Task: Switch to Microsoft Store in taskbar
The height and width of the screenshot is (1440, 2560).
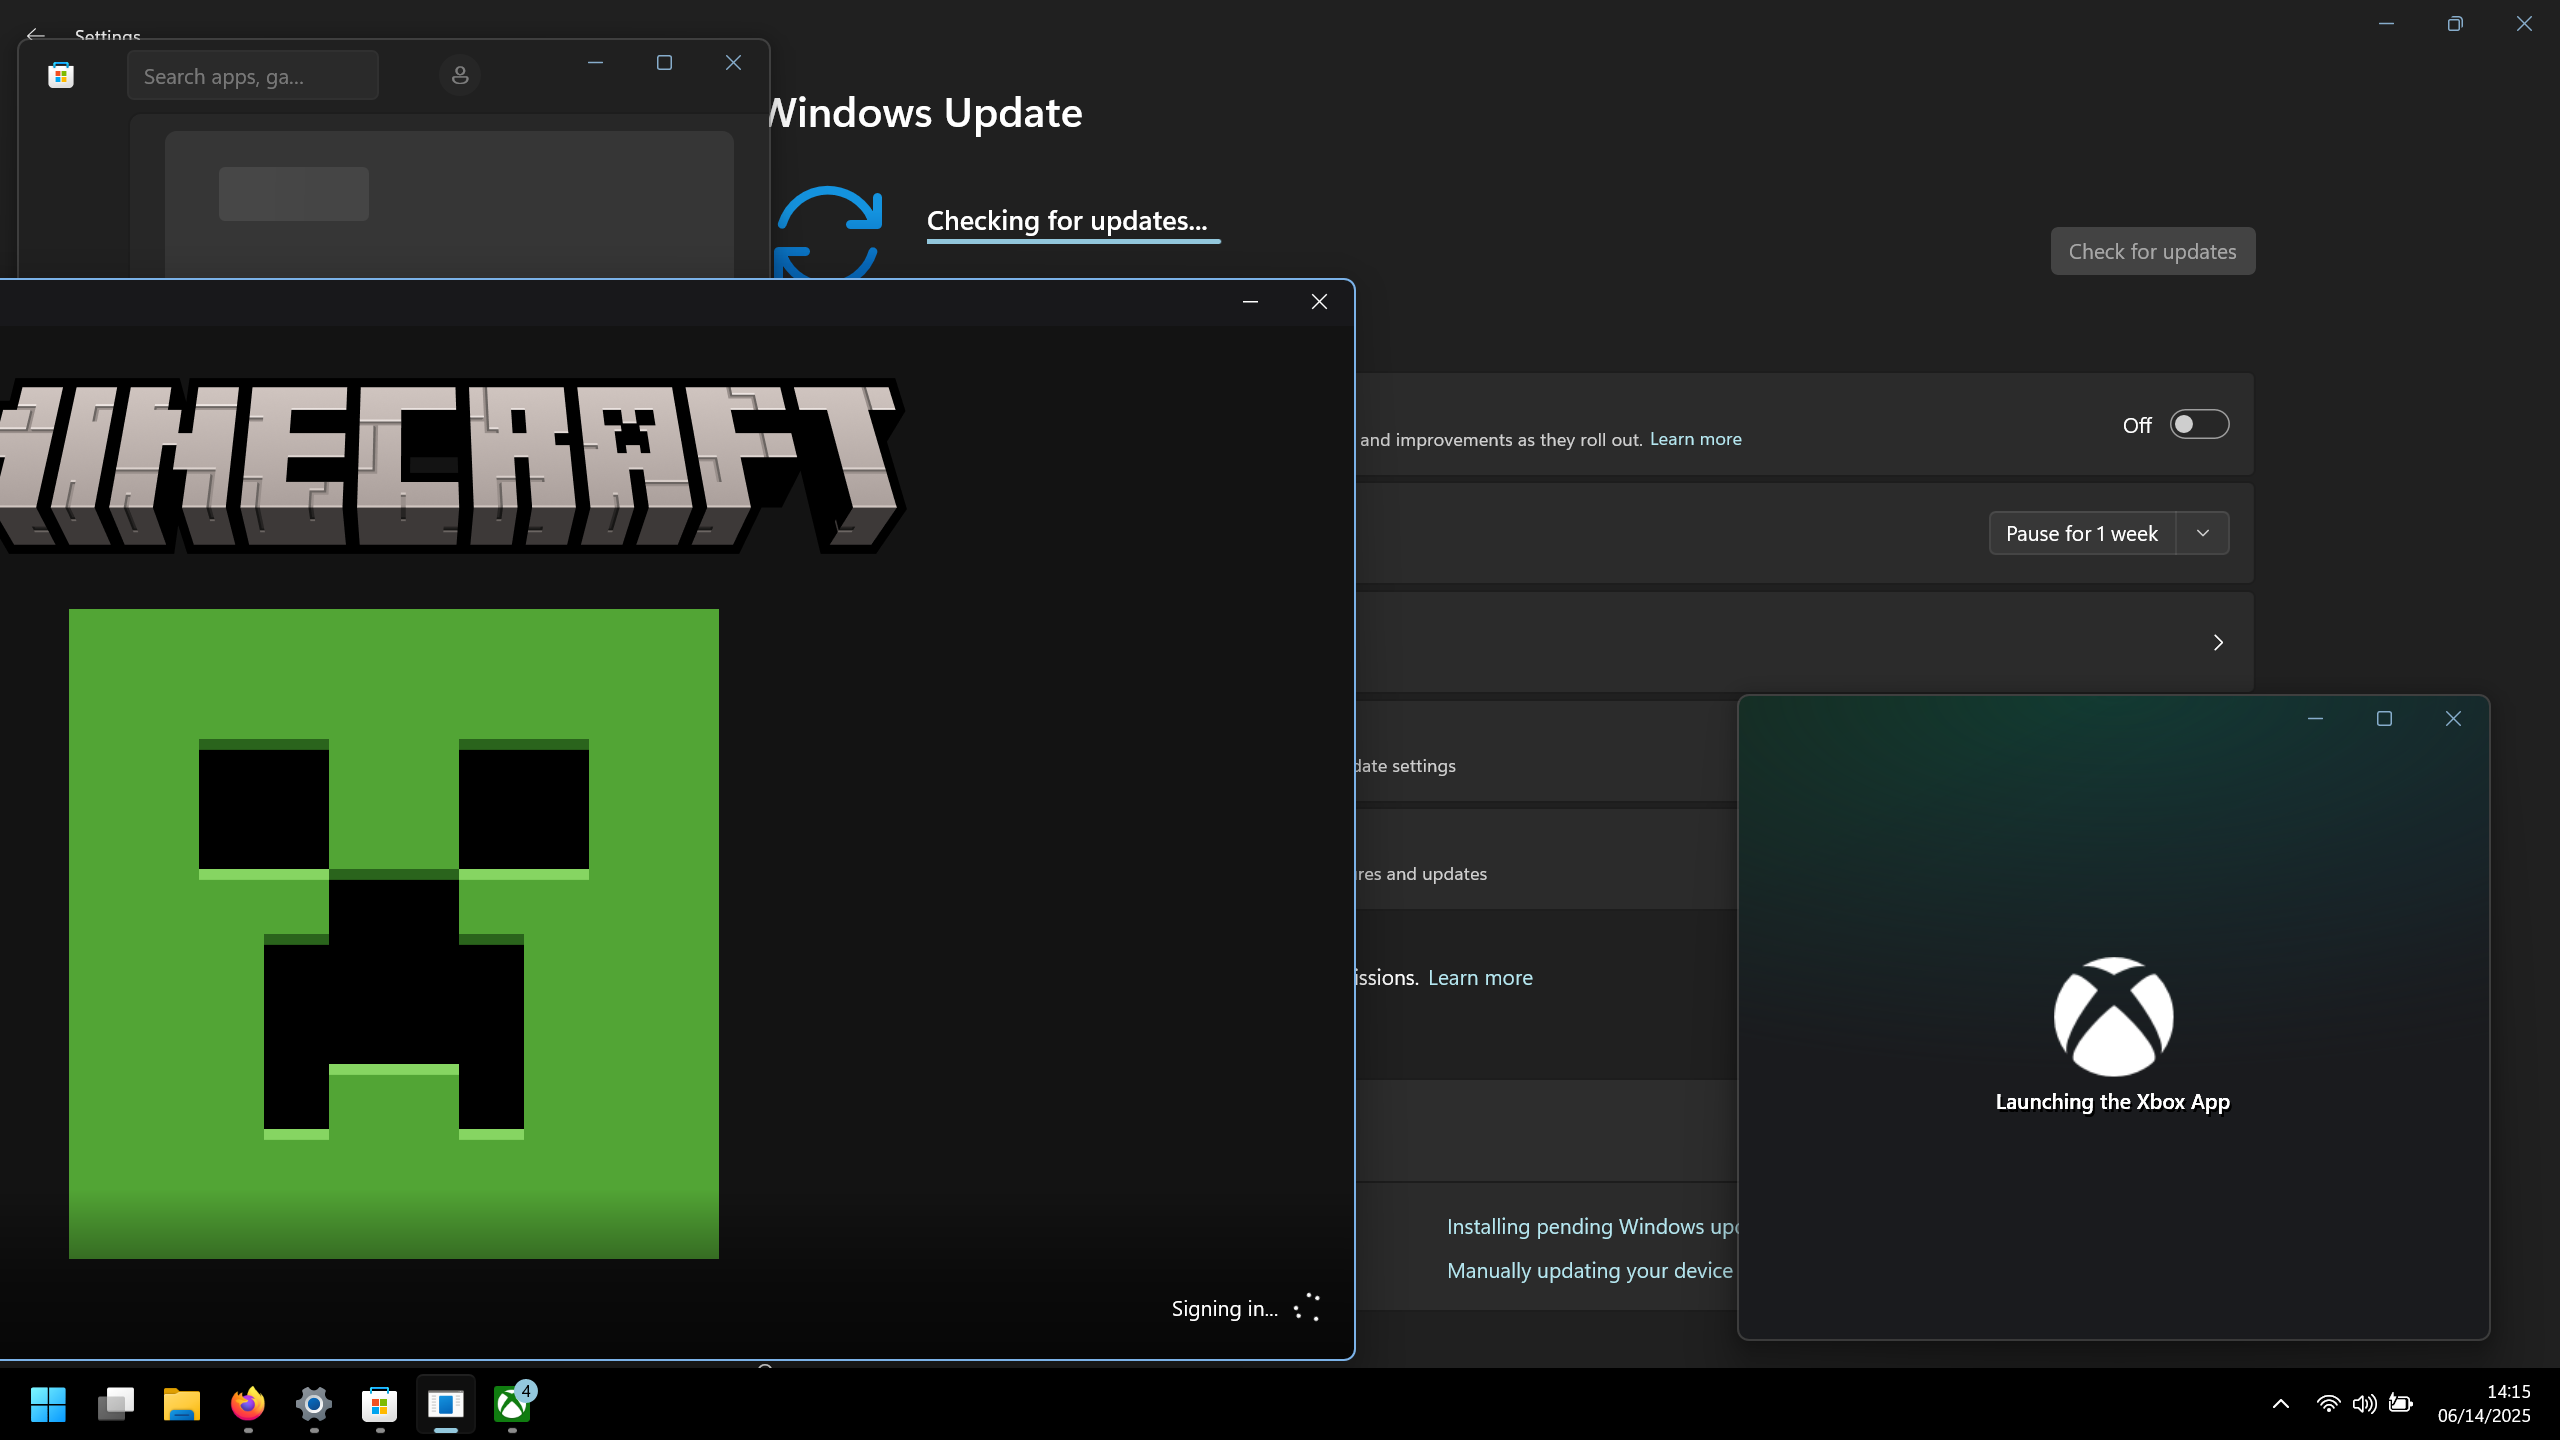Action: 380,1404
